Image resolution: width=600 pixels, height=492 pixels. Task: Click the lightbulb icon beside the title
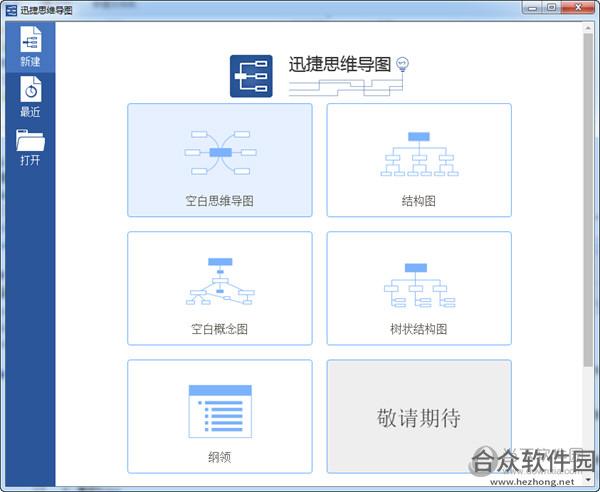[x=402, y=64]
